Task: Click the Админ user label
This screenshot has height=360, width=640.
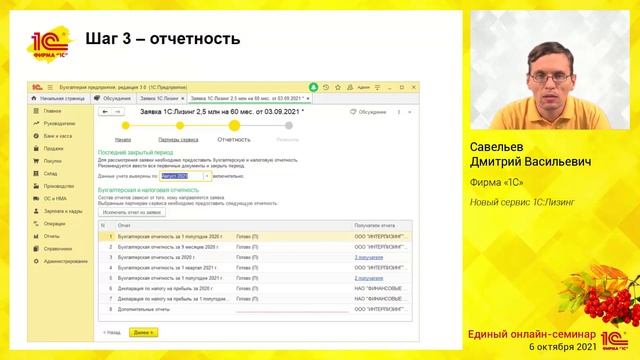Action: [x=363, y=87]
